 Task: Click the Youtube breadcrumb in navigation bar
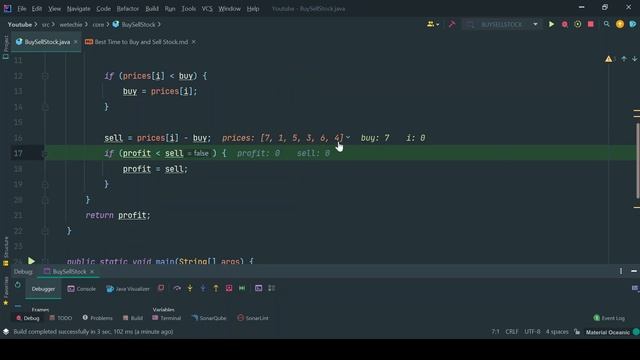[20, 24]
